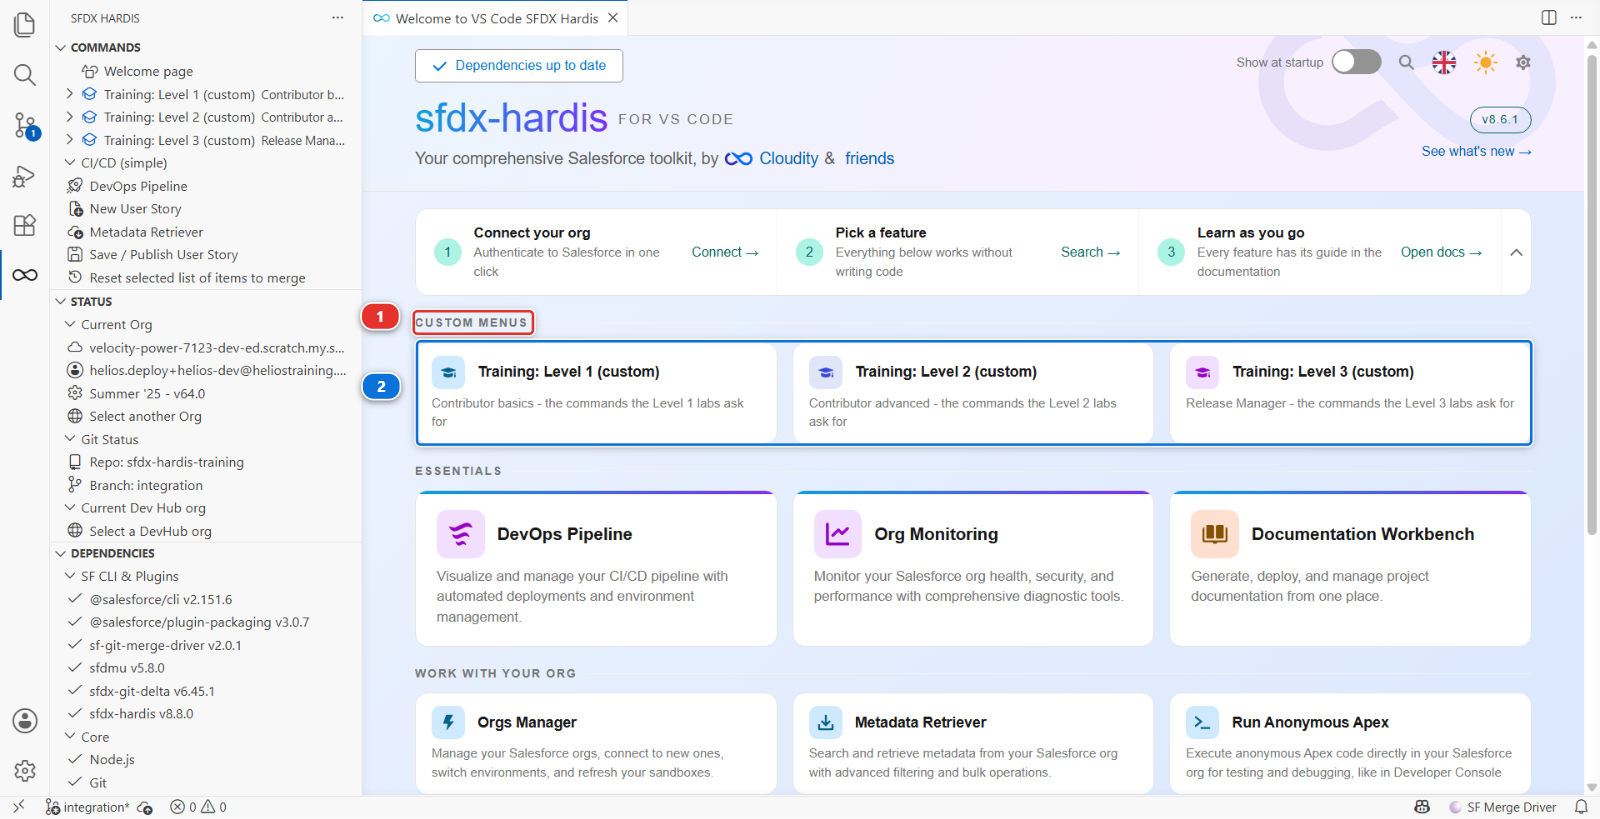Viewport: 1600px width, 819px height.
Task: Open the Source Control view
Action: click(x=25, y=125)
